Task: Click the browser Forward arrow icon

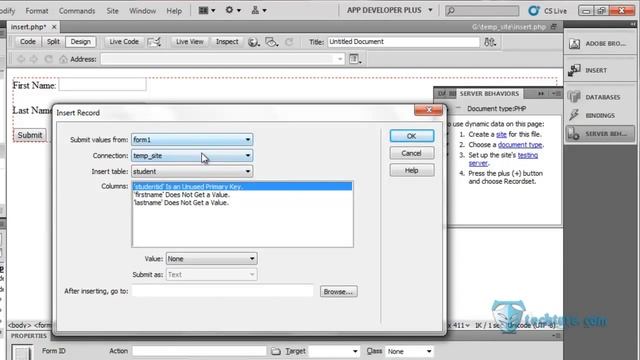Action: 34,59
